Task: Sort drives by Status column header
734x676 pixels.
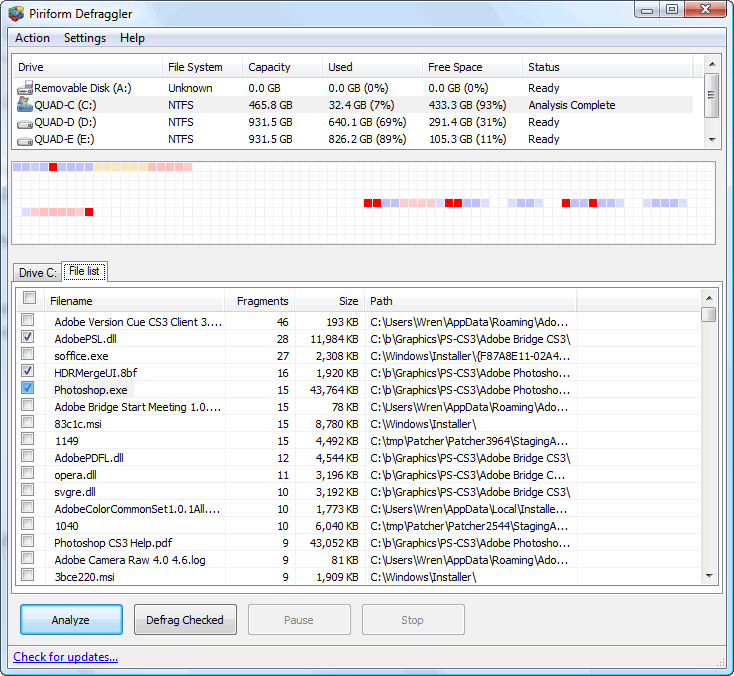Action: point(607,67)
